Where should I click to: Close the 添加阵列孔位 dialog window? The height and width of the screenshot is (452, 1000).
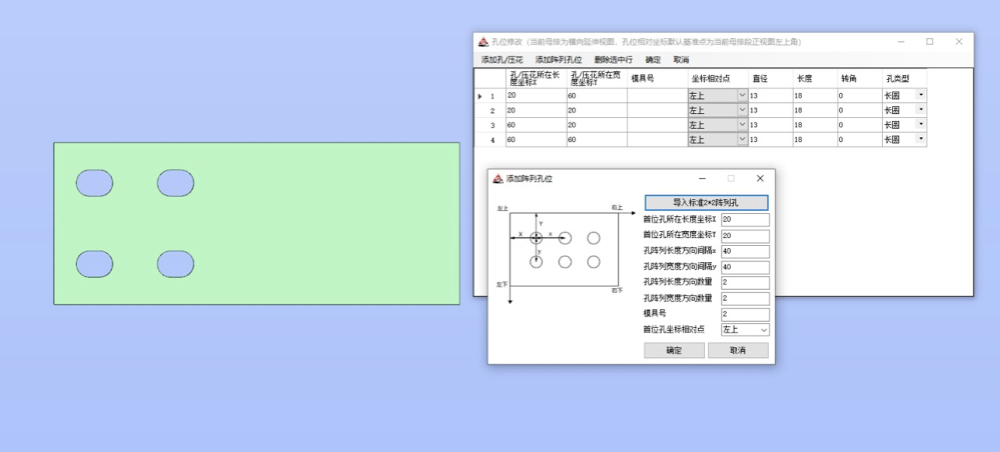pos(760,178)
